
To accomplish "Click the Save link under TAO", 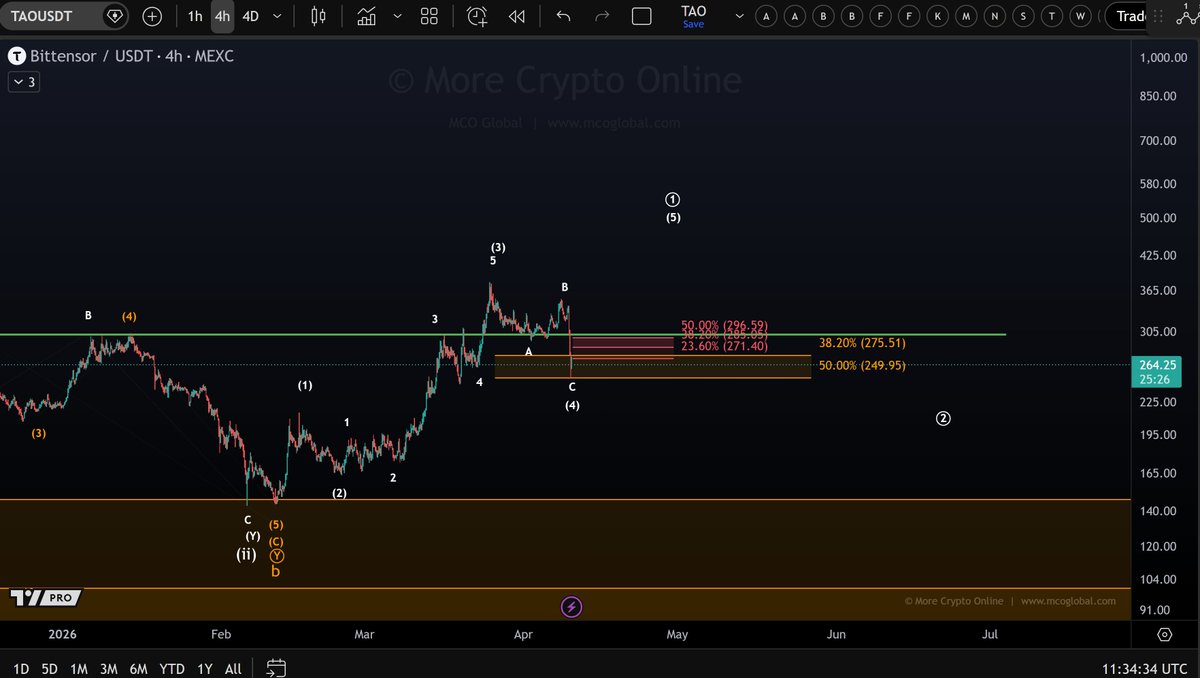I will 693,24.
